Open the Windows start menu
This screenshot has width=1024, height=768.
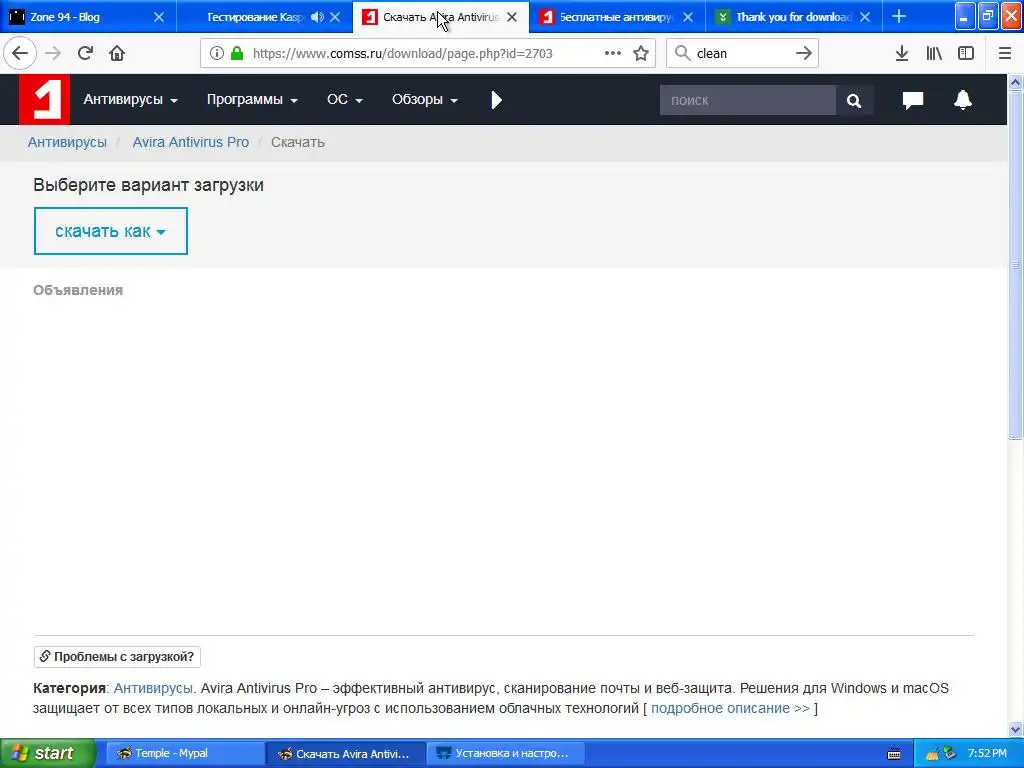click(47, 754)
